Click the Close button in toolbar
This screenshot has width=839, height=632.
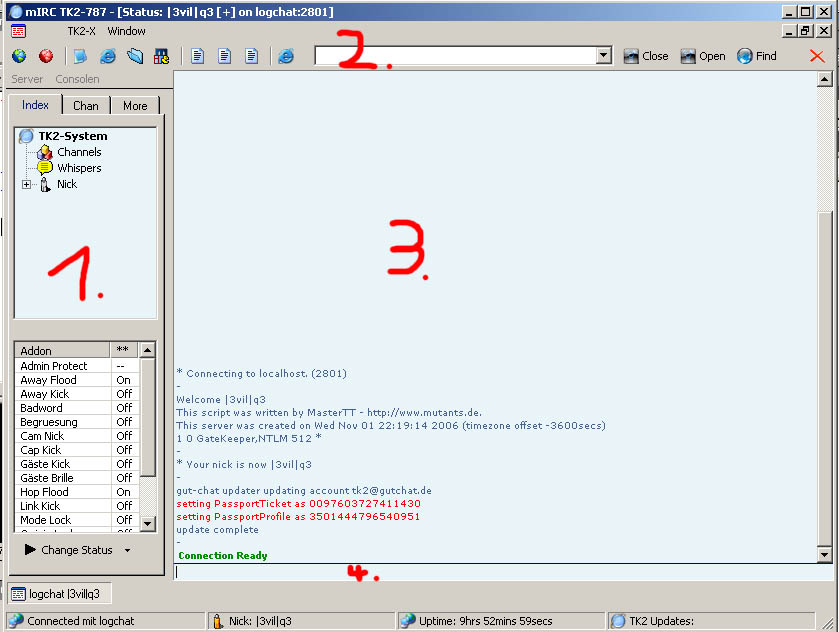click(645, 56)
